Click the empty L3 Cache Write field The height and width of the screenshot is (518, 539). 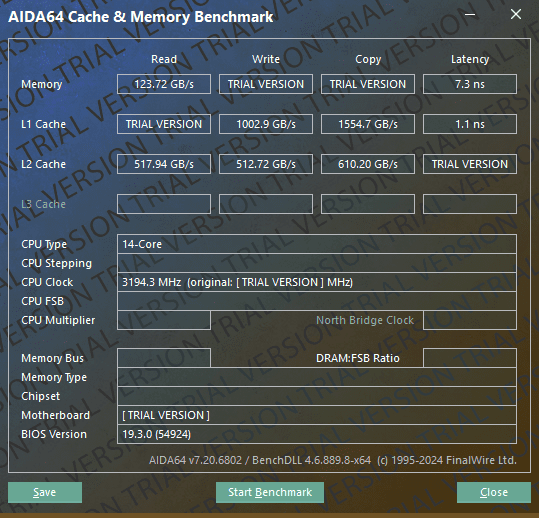tap(266, 204)
